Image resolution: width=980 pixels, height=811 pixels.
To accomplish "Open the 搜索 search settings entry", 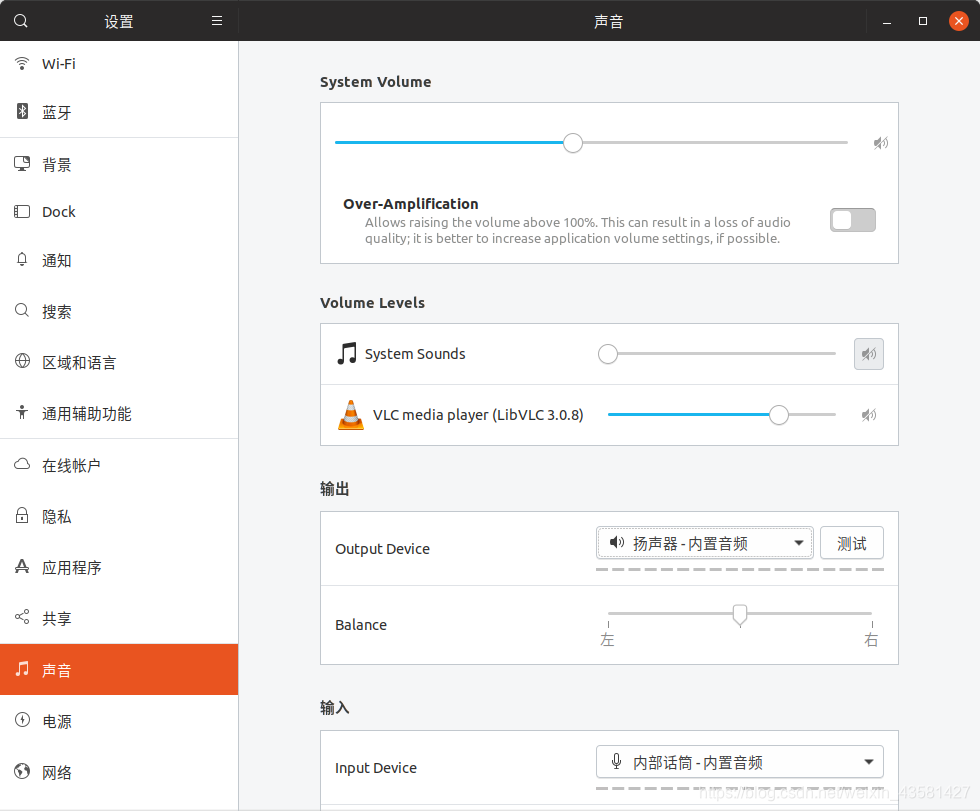I will pos(119,311).
